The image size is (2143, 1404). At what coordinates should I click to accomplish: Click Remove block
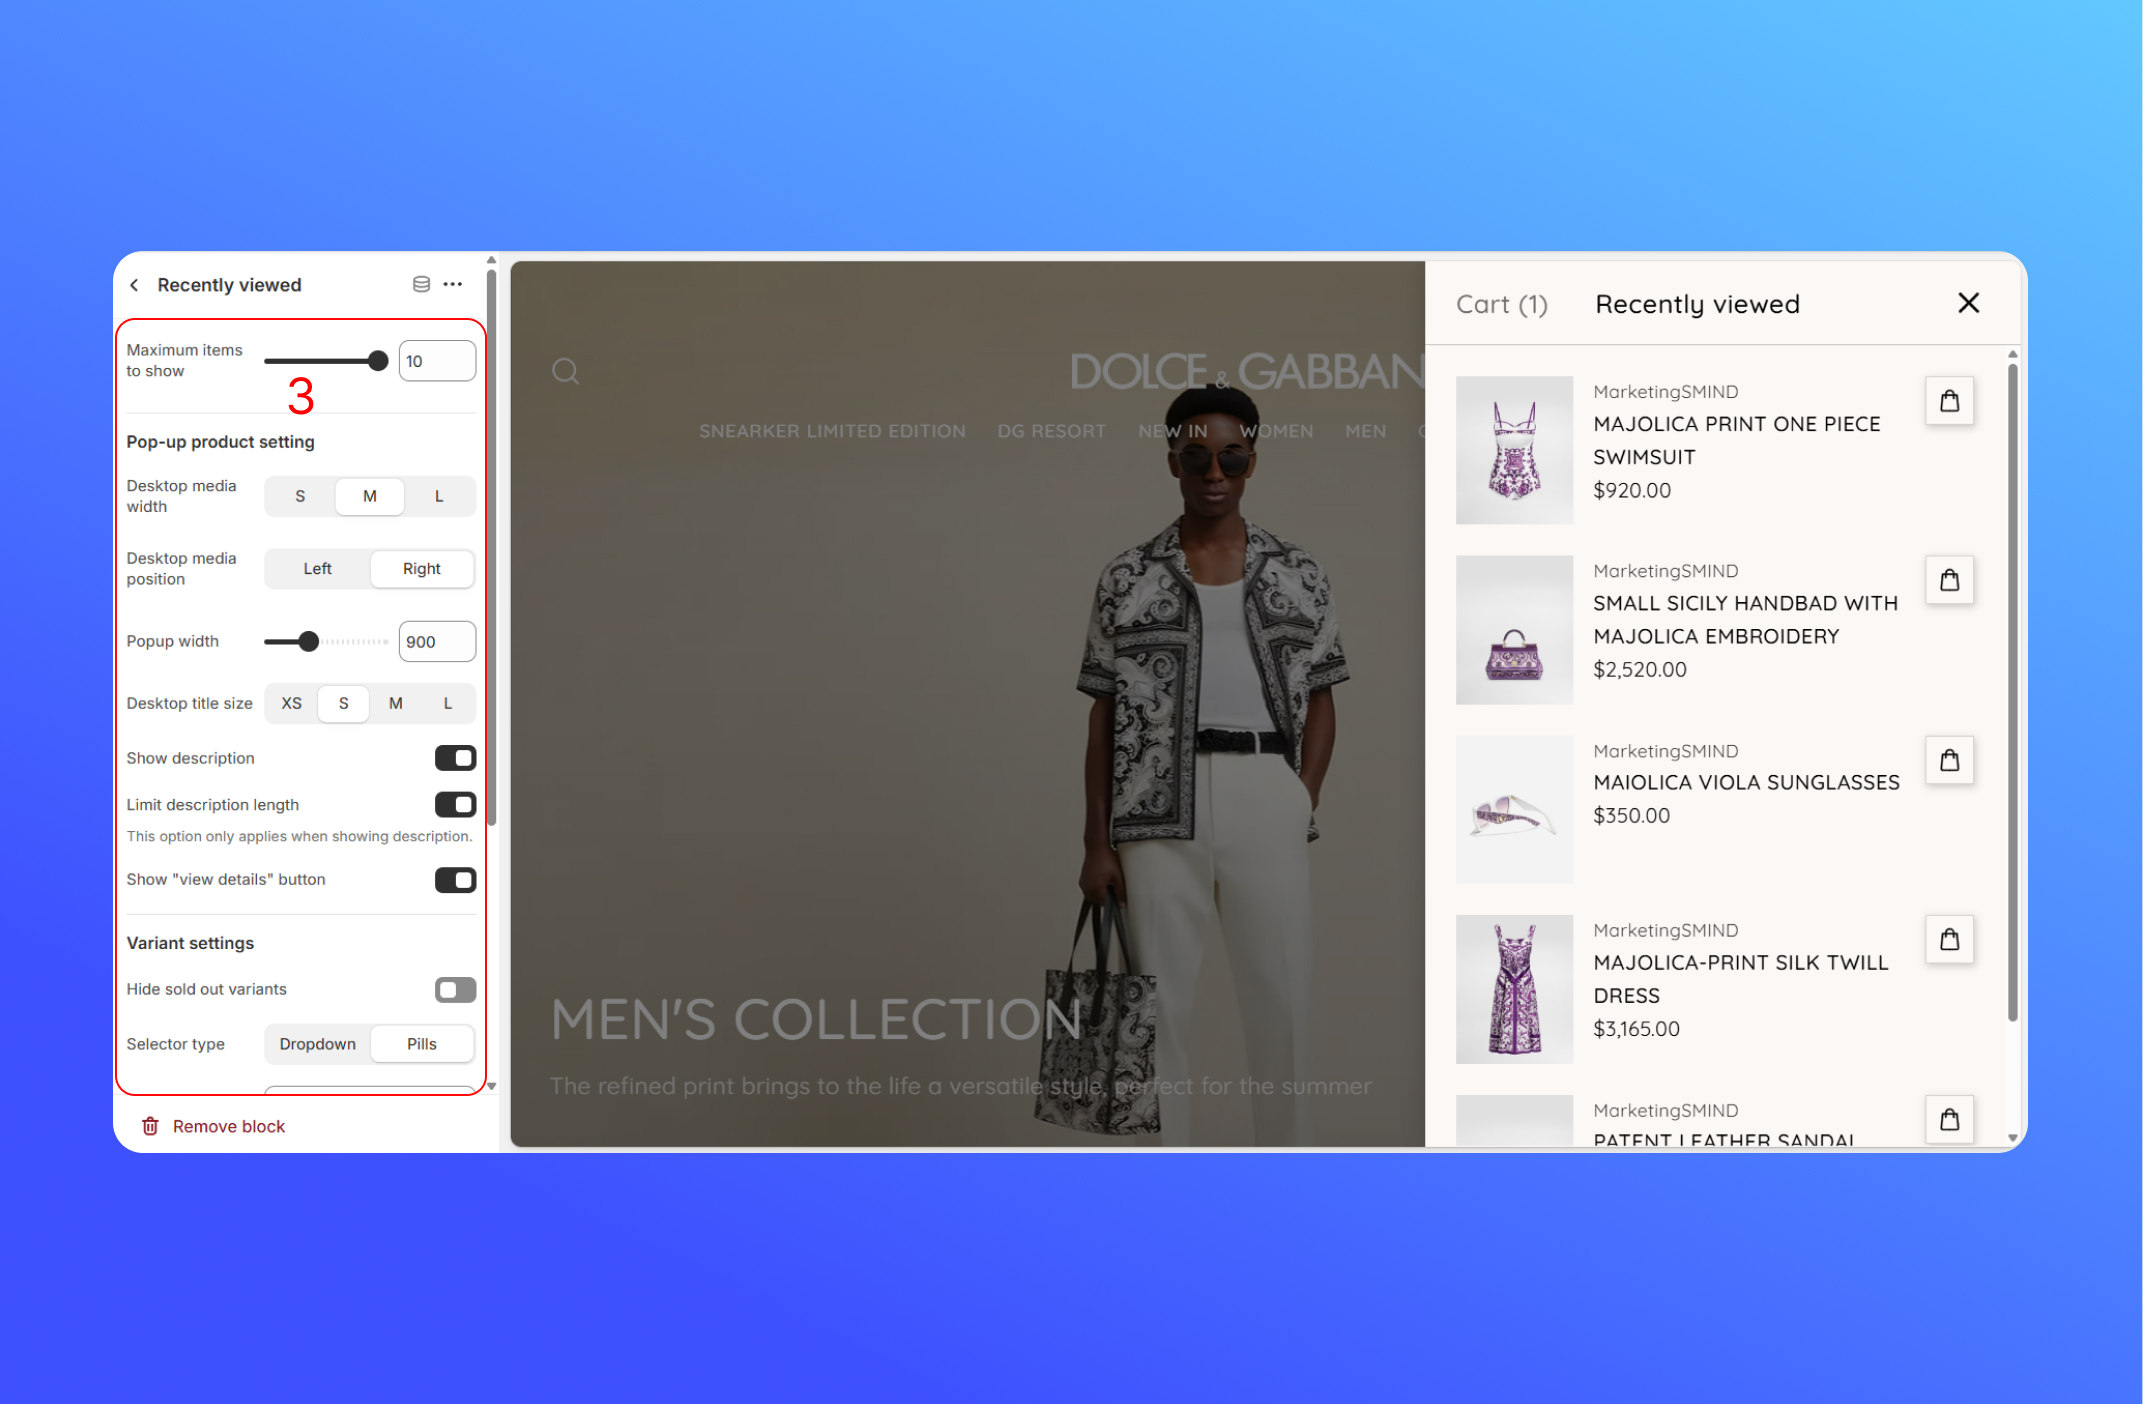229,1126
